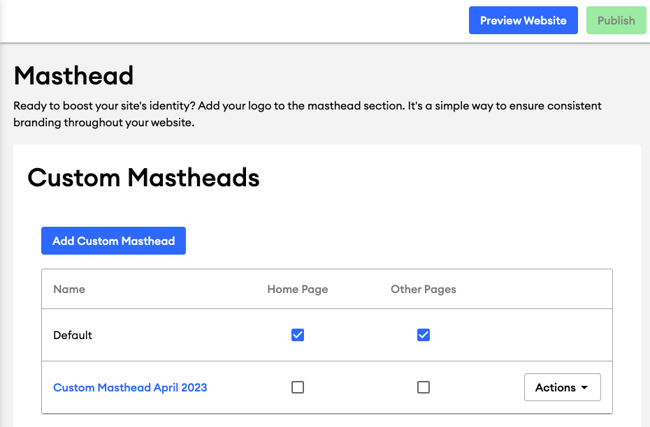Uncheck Default masthead Other Pages checkbox
This screenshot has height=427, width=650.
tap(423, 335)
